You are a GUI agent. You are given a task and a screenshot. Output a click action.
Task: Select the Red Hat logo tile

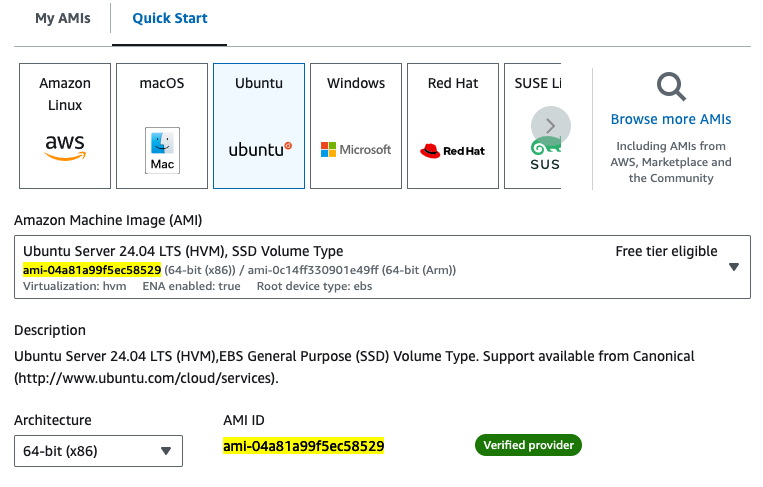click(453, 126)
